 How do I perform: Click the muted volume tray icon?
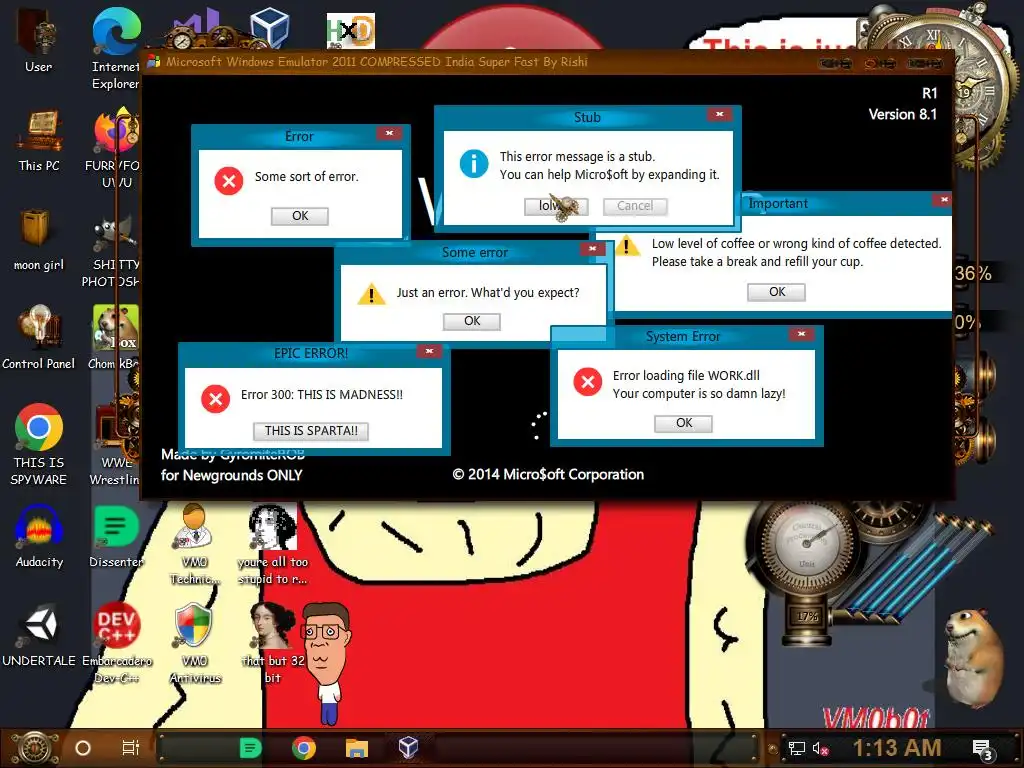pos(821,748)
